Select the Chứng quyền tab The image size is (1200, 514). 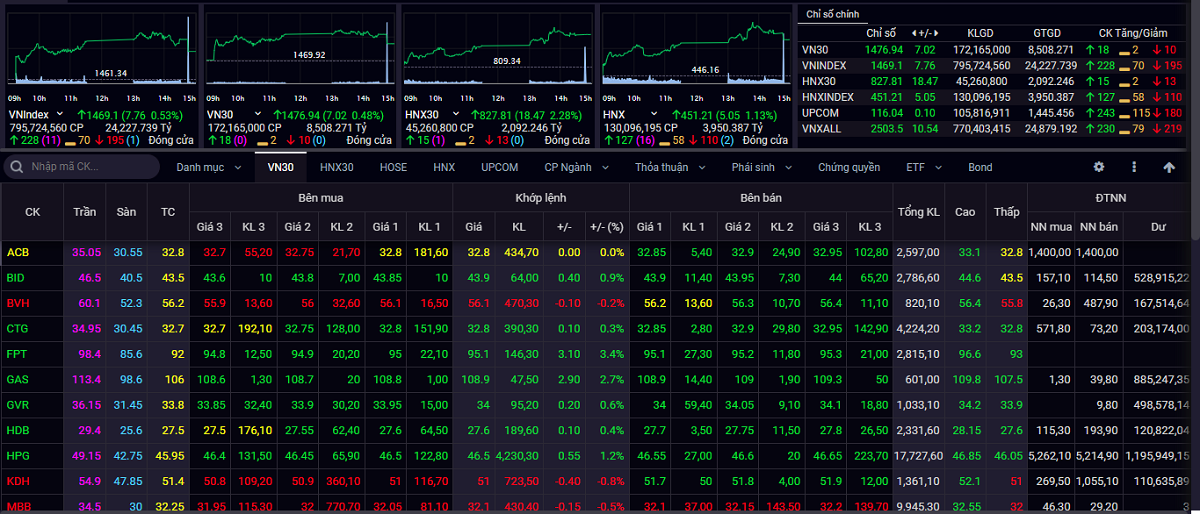(848, 167)
